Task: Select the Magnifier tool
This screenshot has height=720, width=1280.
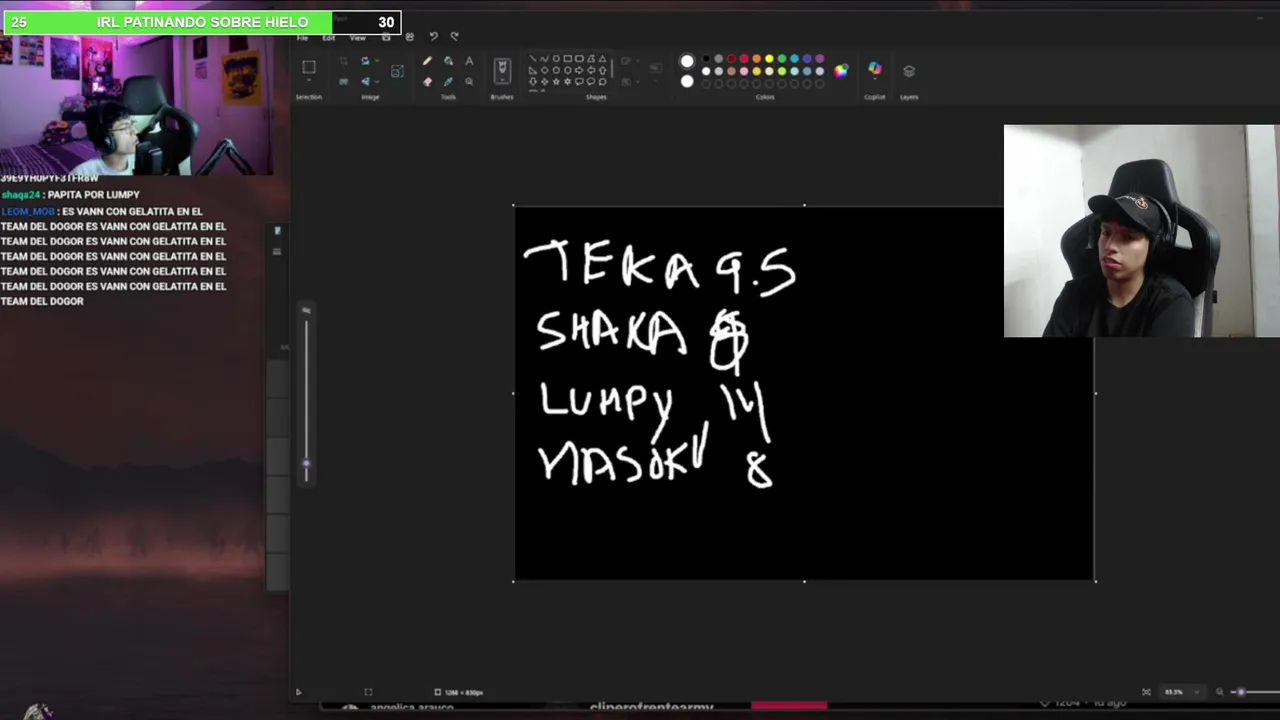Action: [x=469, y=81]
